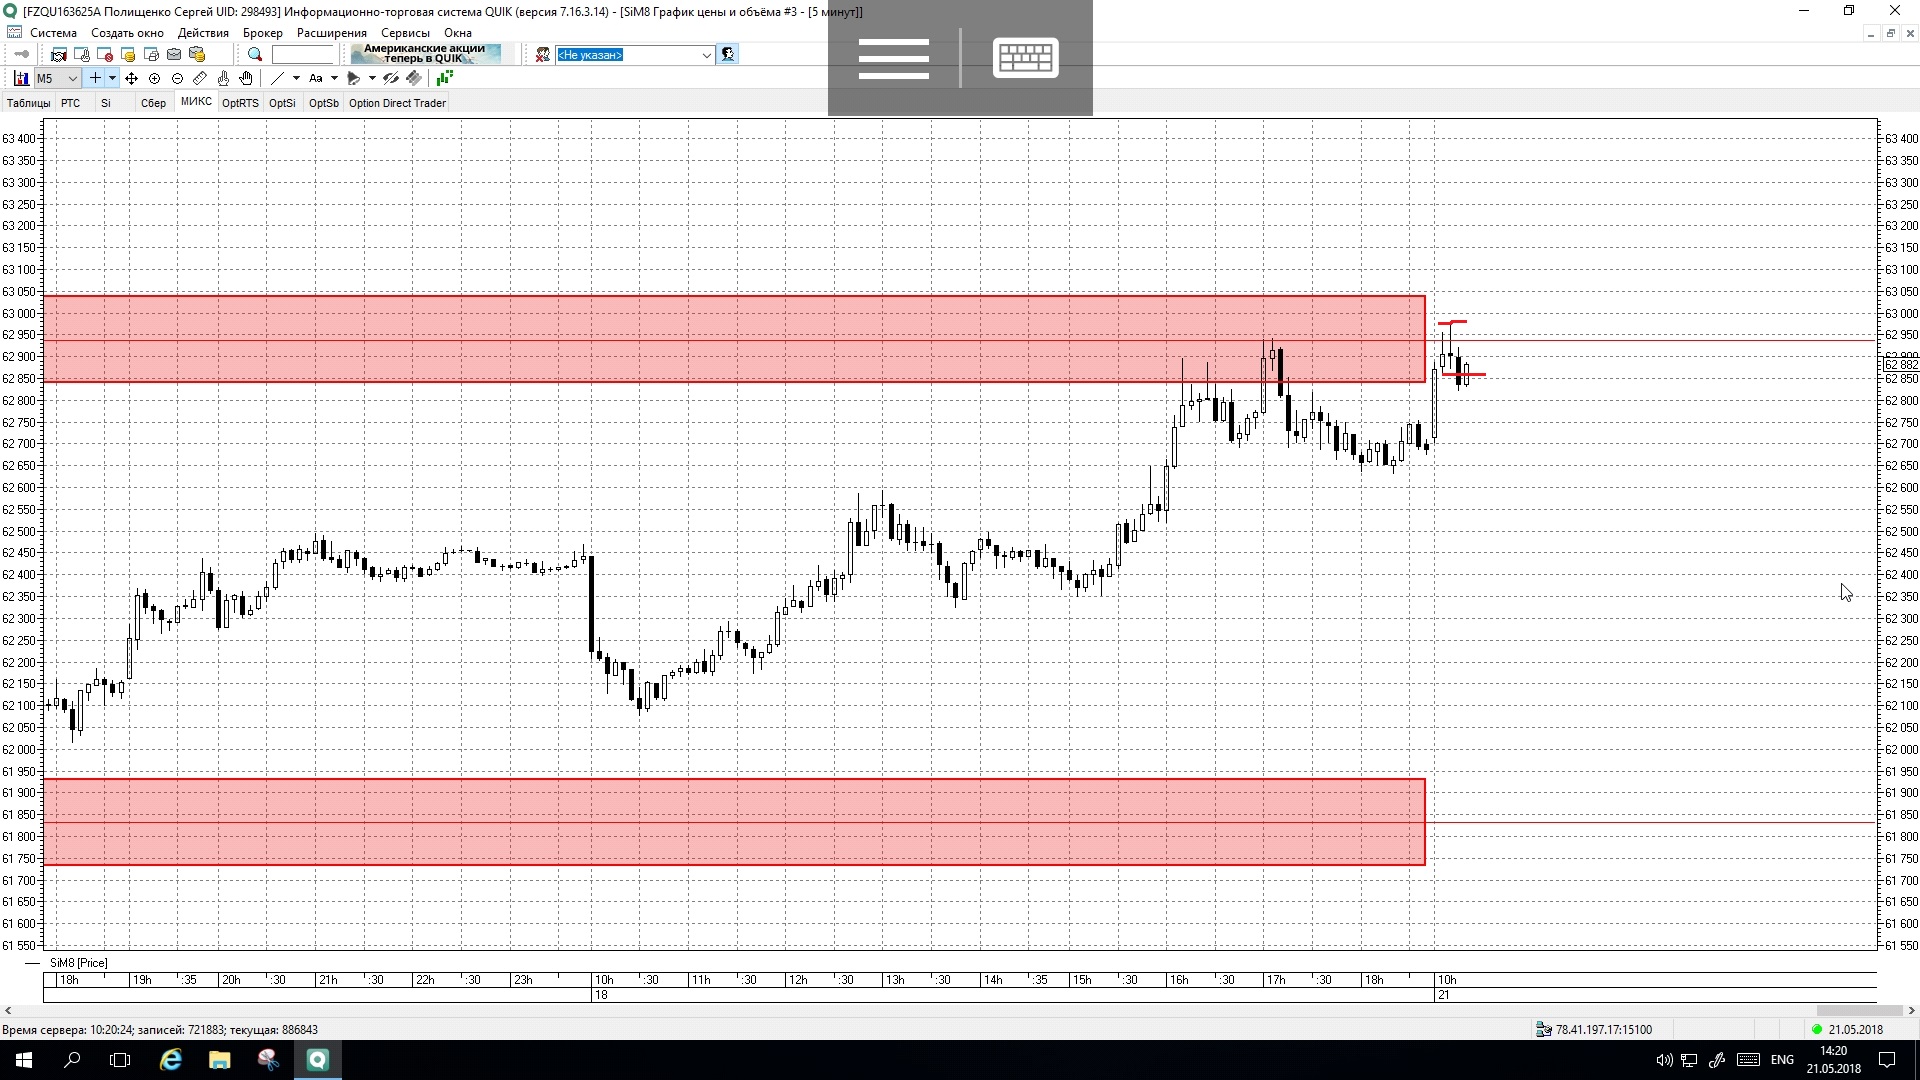Click the Американские акции banner
Image resolution: width=1920 pixels, height=1080 pixels.
[x=425, y=54]
